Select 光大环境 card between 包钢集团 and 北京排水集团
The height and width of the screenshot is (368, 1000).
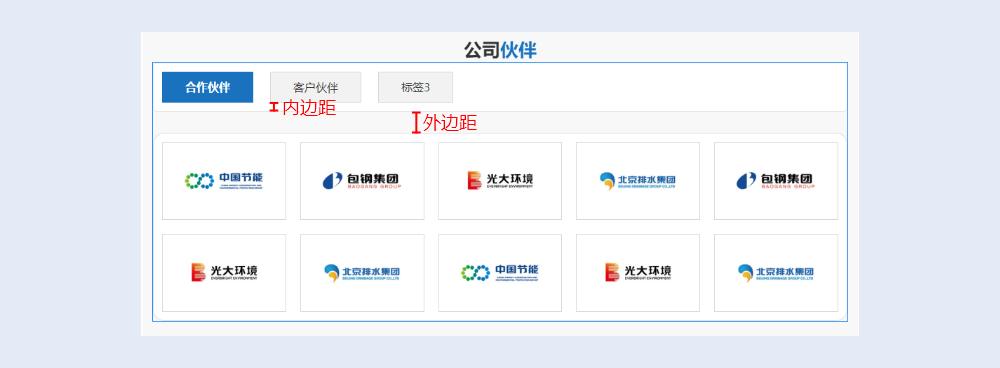coord(500,181)
